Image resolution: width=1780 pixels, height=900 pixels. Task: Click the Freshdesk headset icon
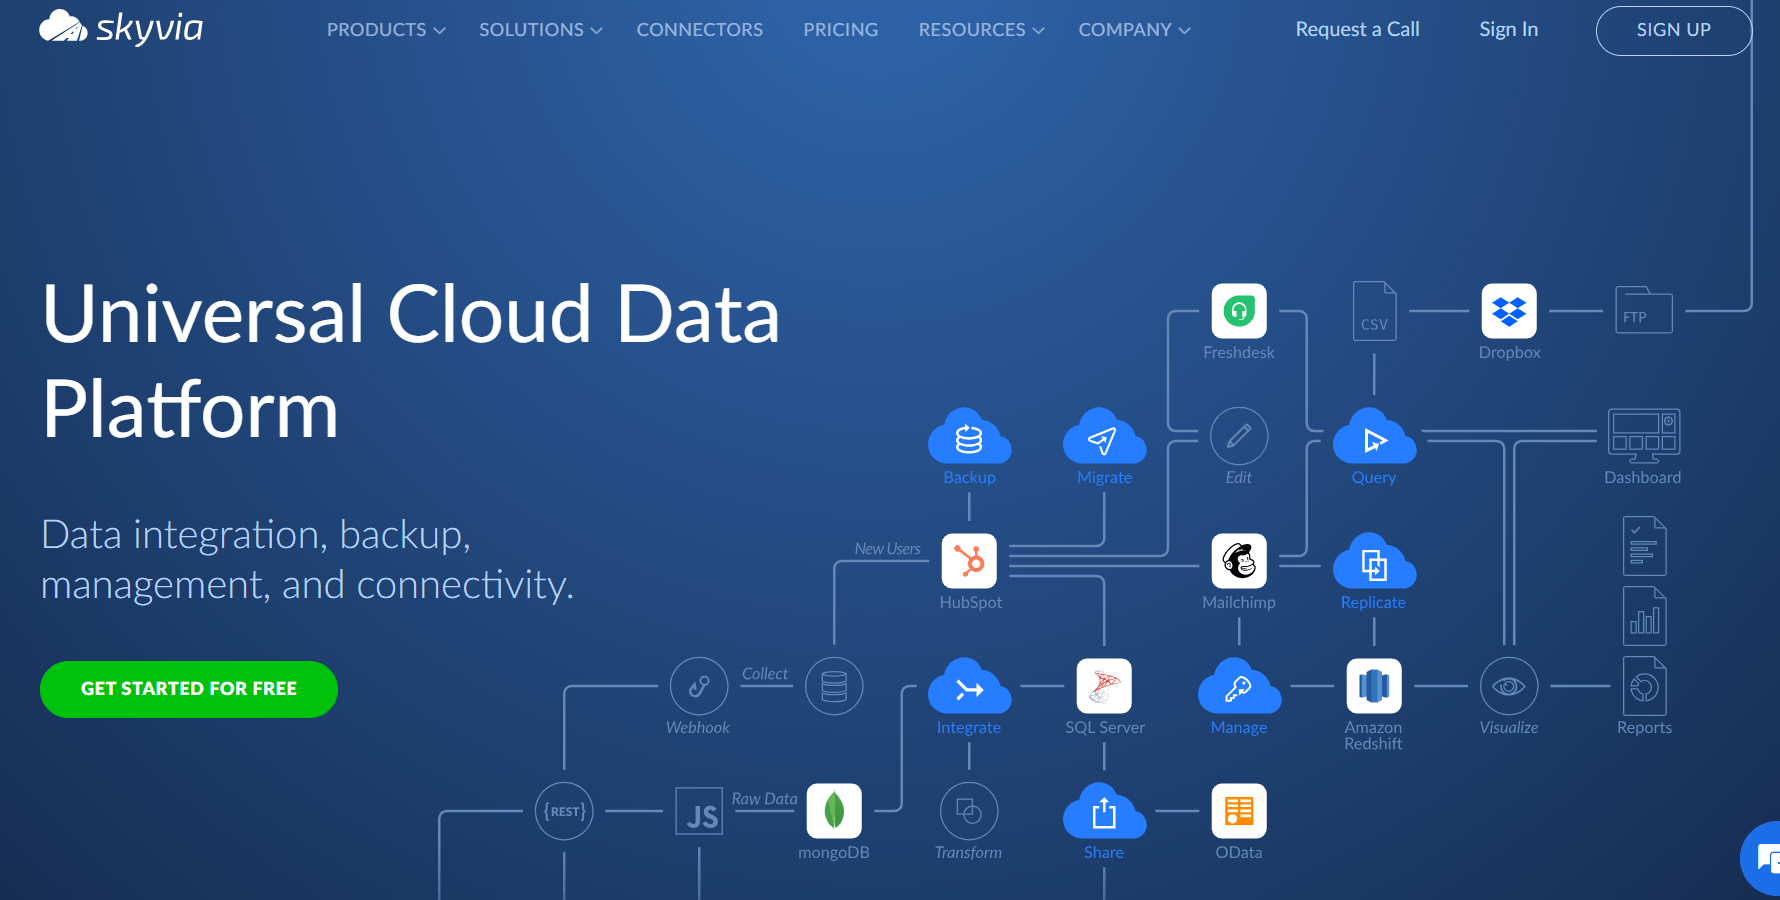click(x=1239, y=311)
